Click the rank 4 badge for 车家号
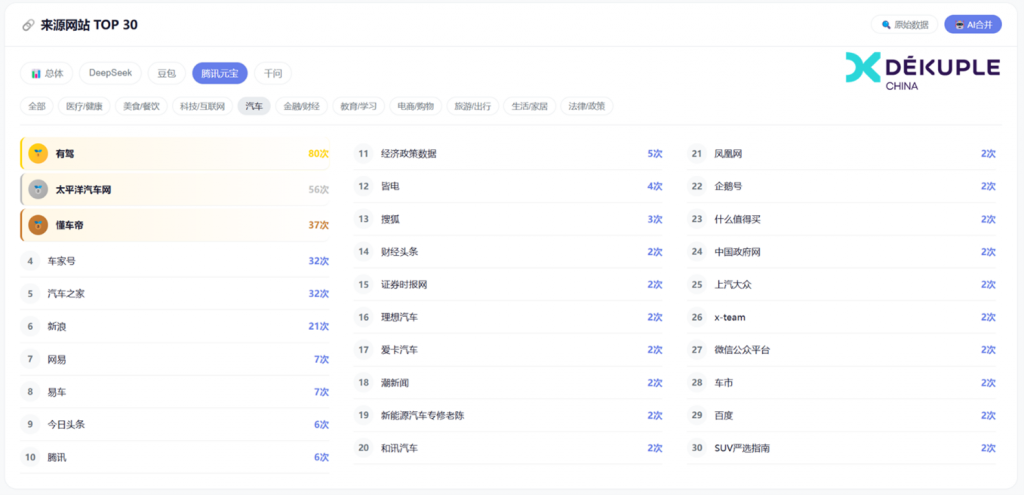 point(30,261)
